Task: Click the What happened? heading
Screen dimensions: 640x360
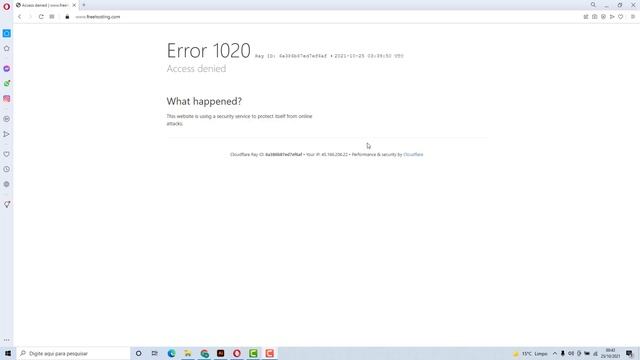Action: 204,101
